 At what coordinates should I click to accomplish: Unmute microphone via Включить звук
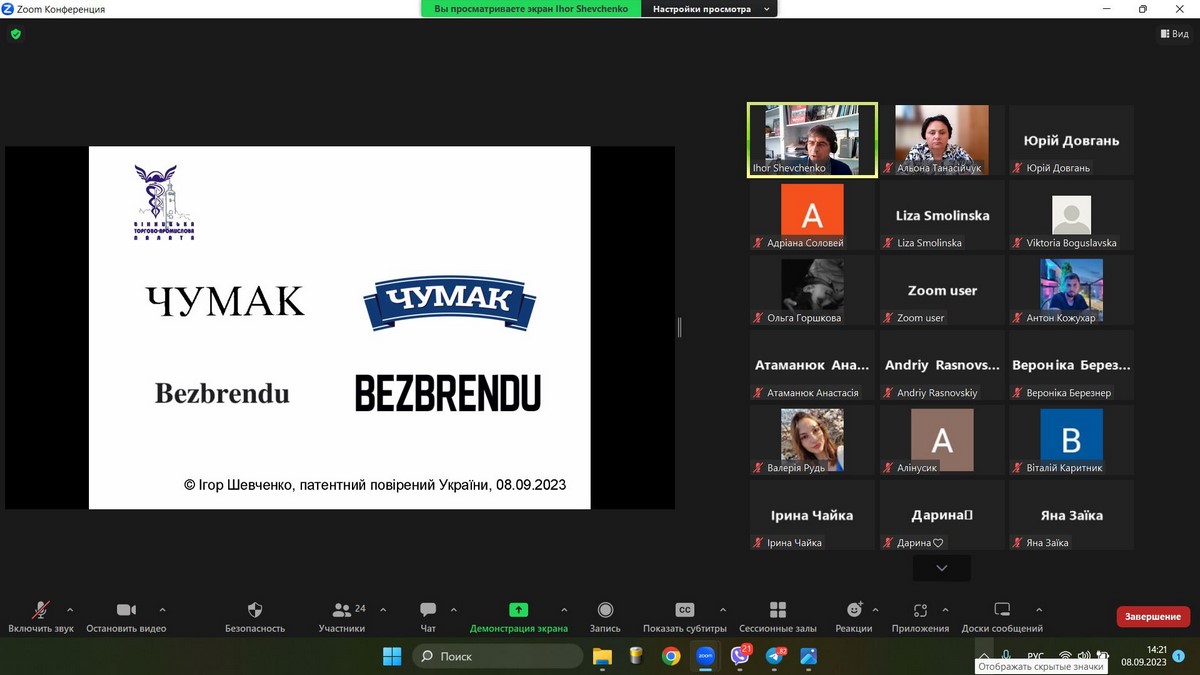coord(41,610)
